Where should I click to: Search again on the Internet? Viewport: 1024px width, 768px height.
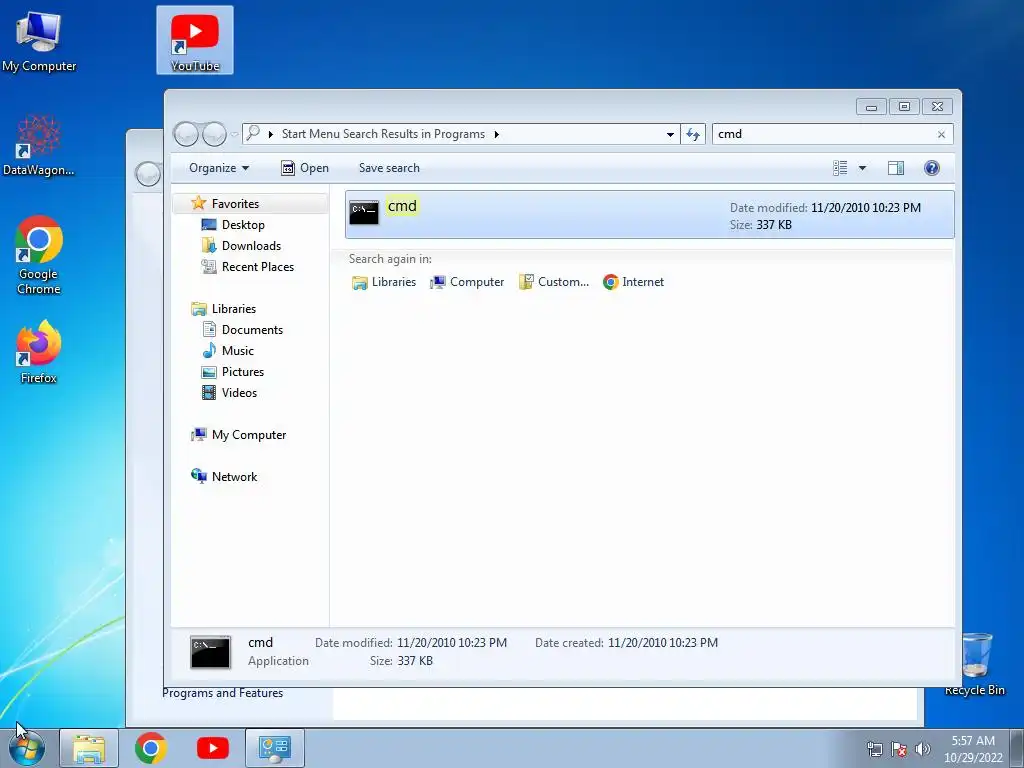pos(633,282)
